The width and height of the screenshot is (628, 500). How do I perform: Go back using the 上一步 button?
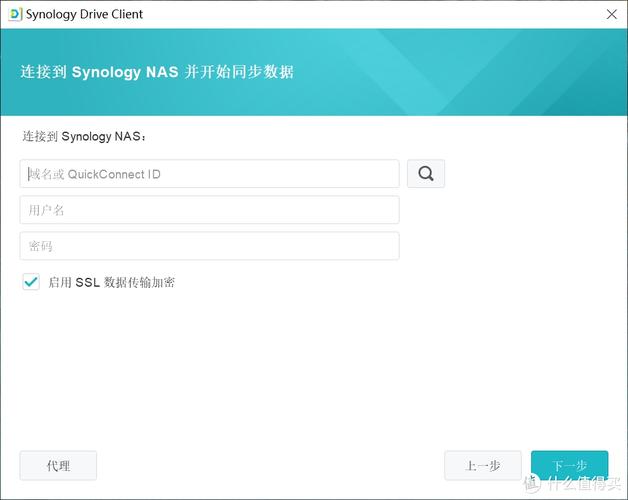483,466
